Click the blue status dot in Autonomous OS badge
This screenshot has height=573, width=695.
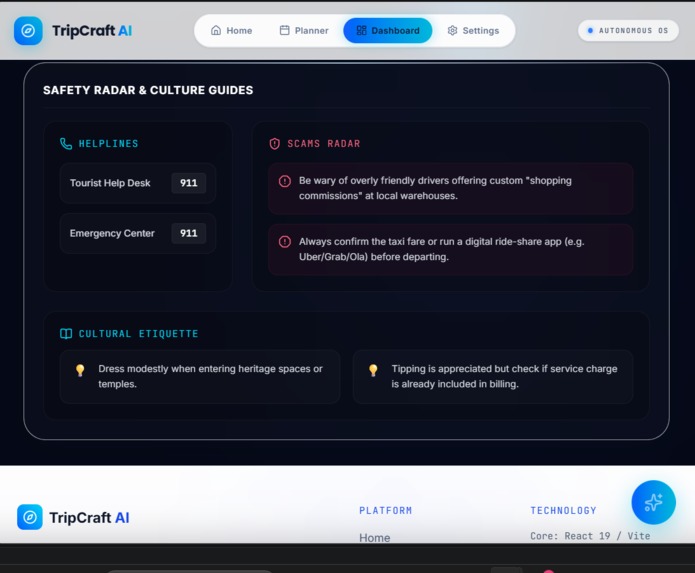tap(590, 31)
